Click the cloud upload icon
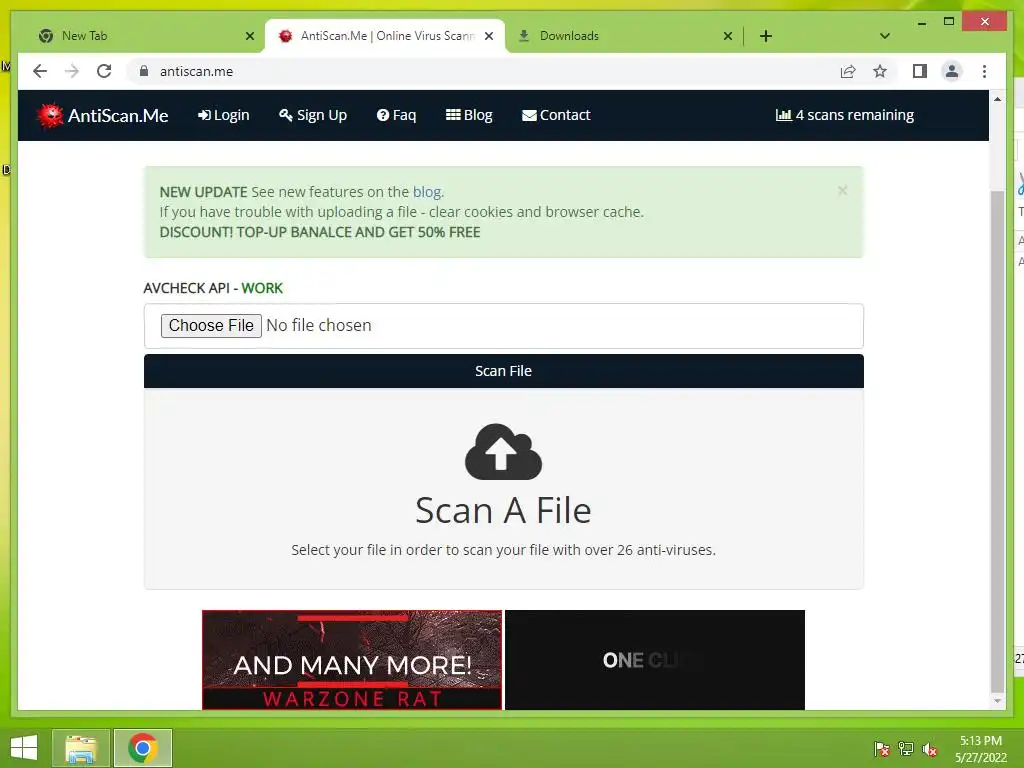 click(504, 452)
